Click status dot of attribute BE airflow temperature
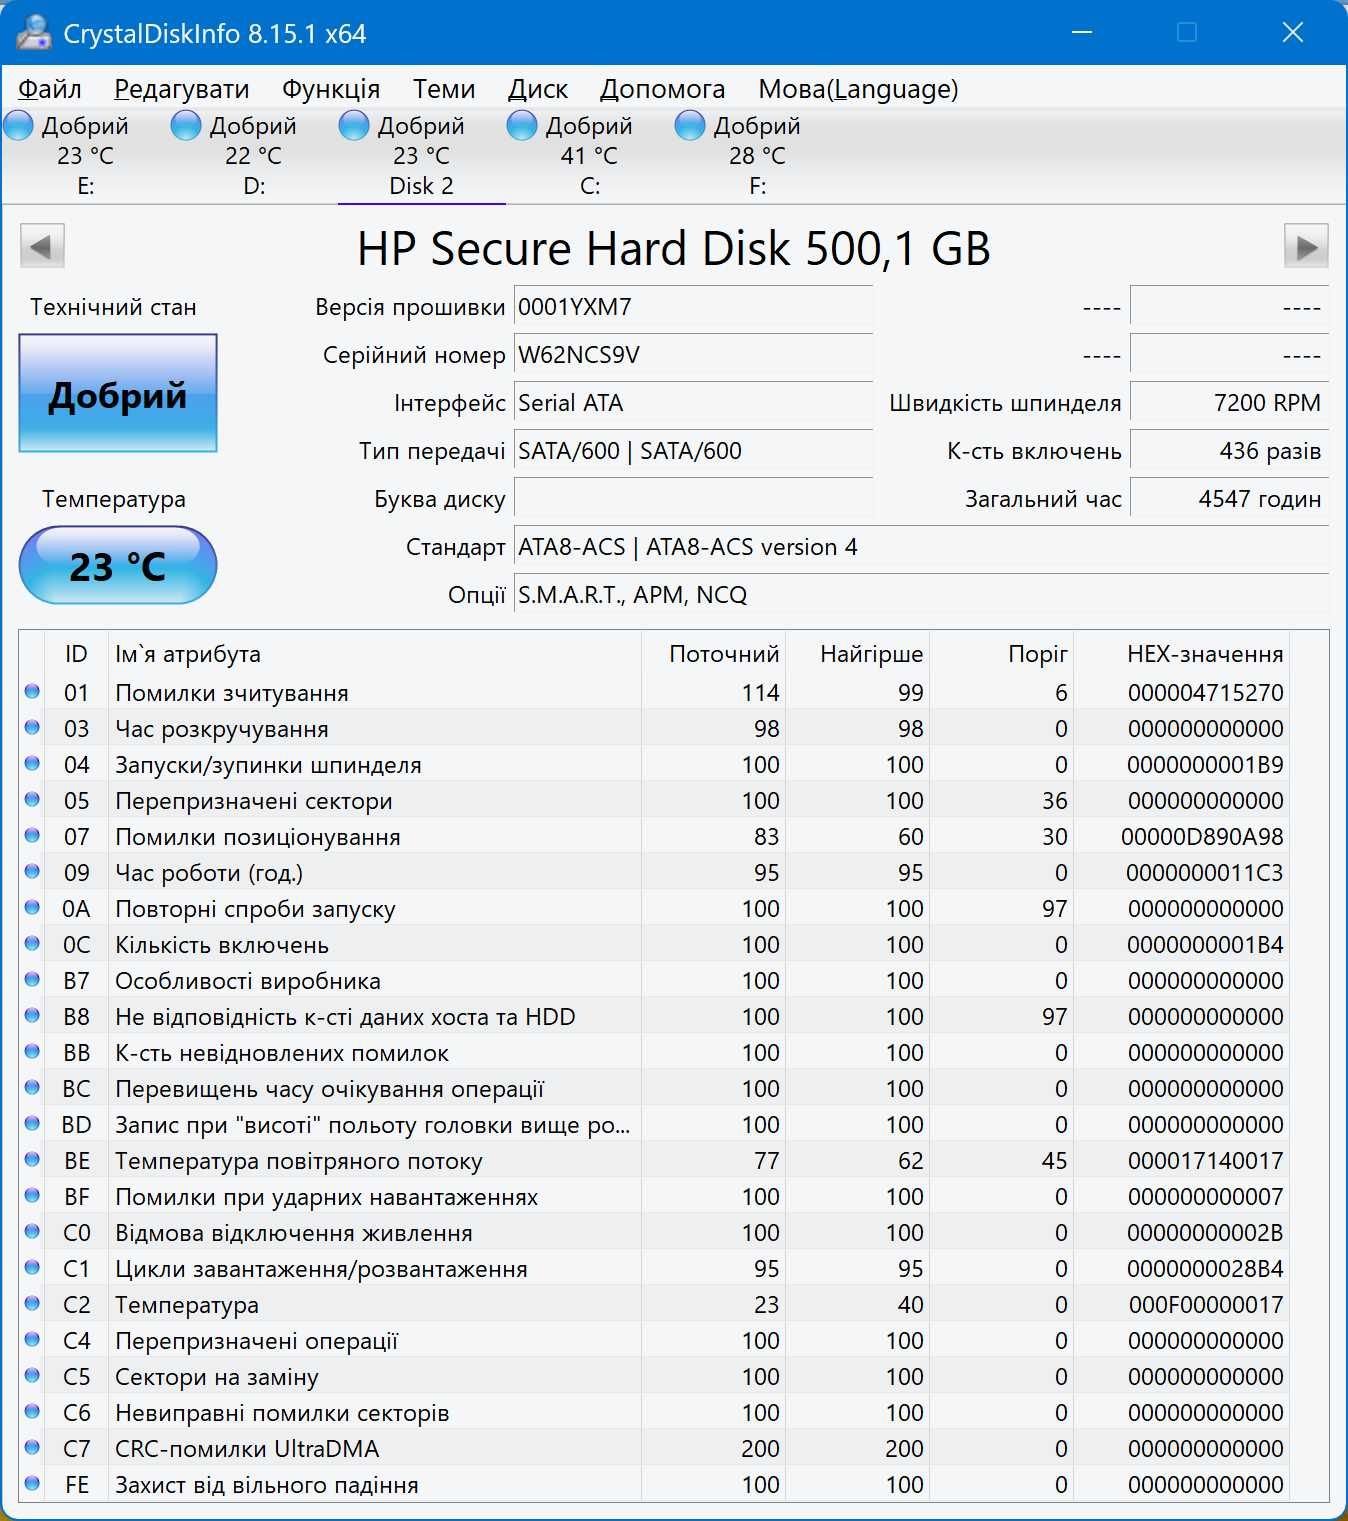1348x1521 pixels. click(32, 1159)
